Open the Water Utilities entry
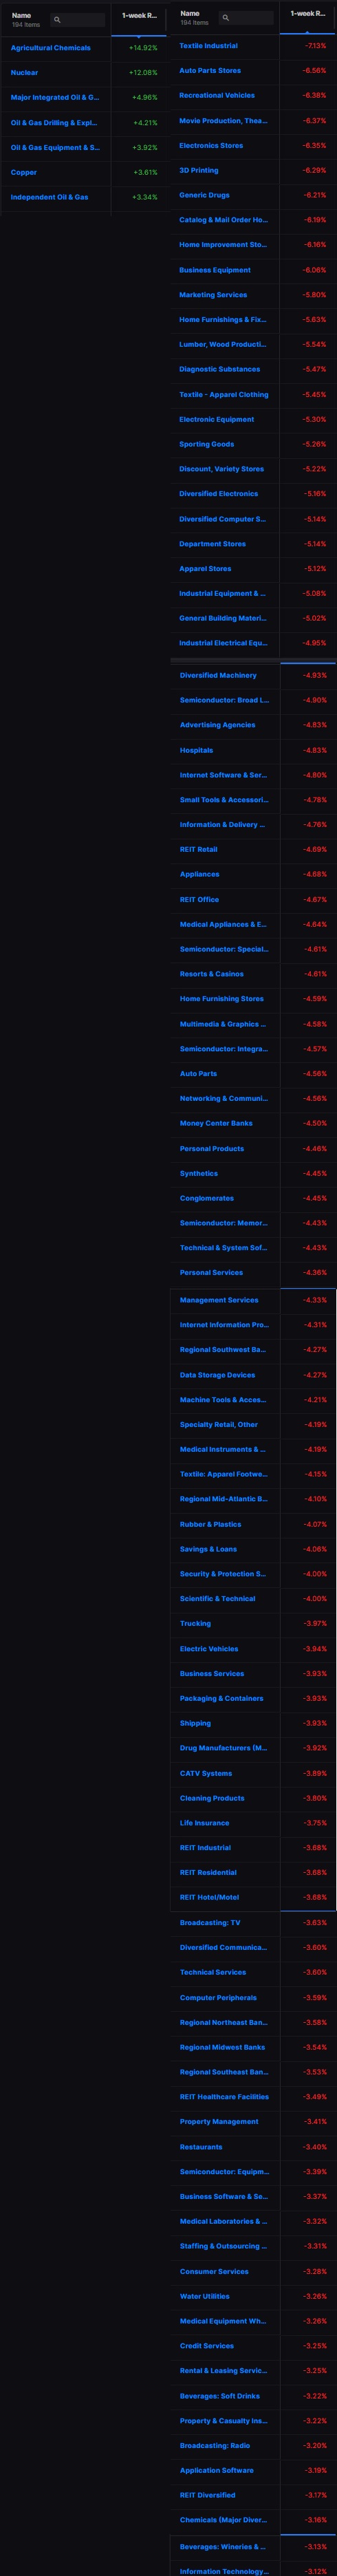 pyautogui.click(x=204, y=2295)
